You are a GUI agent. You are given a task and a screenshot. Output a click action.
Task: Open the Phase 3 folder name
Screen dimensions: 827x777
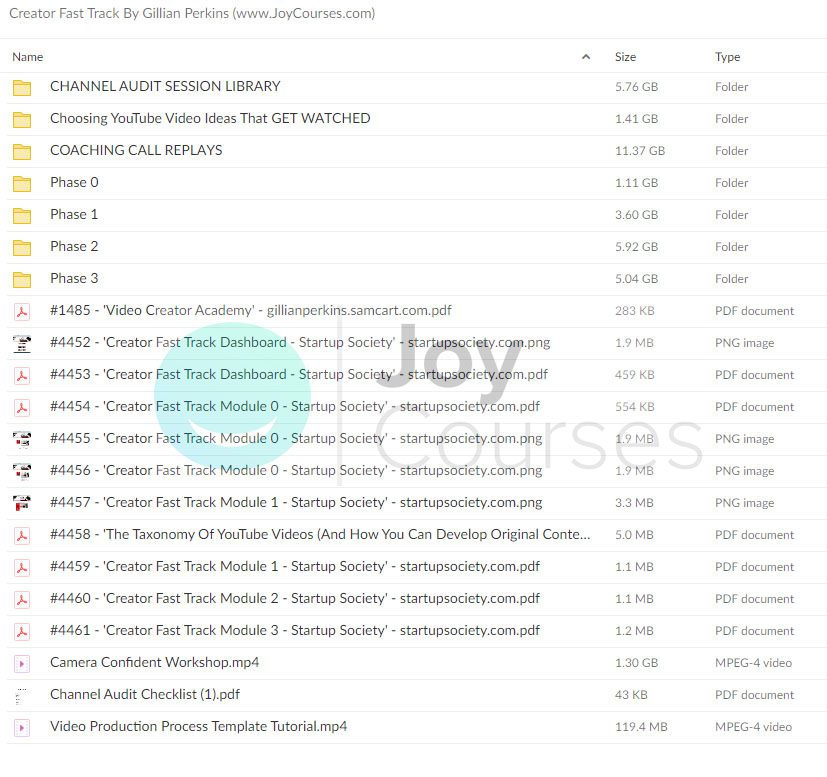tap(74, 278)
